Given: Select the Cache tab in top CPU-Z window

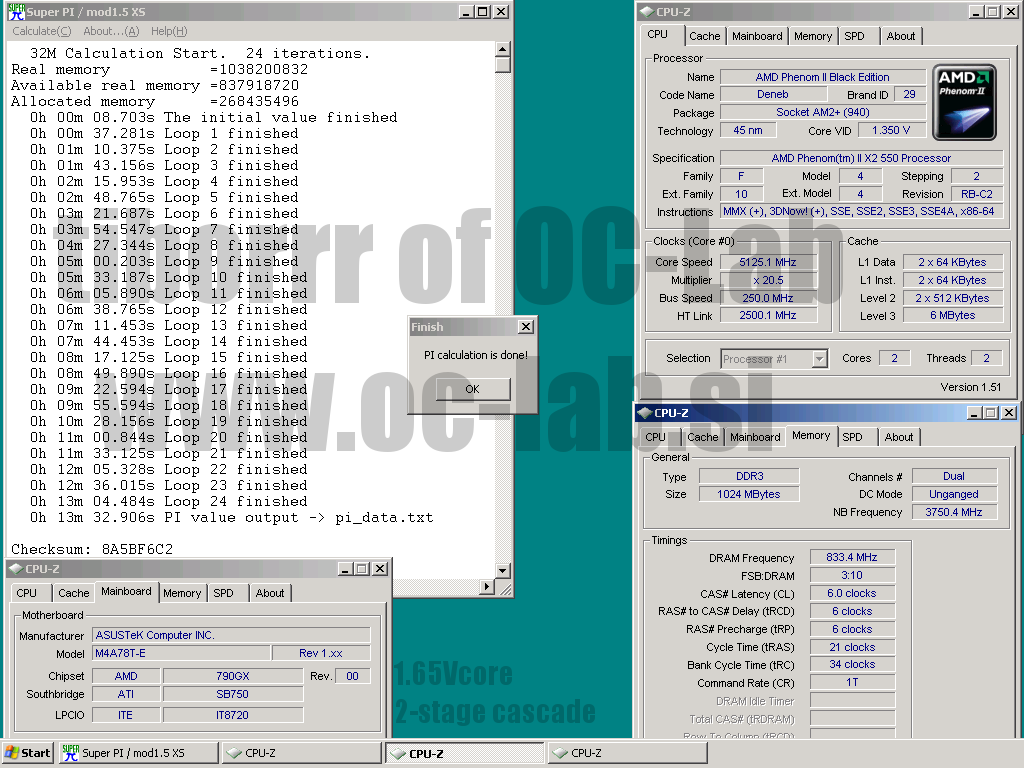Looking at the screenshot, I should pyautogui.click(x=705, y=36).
